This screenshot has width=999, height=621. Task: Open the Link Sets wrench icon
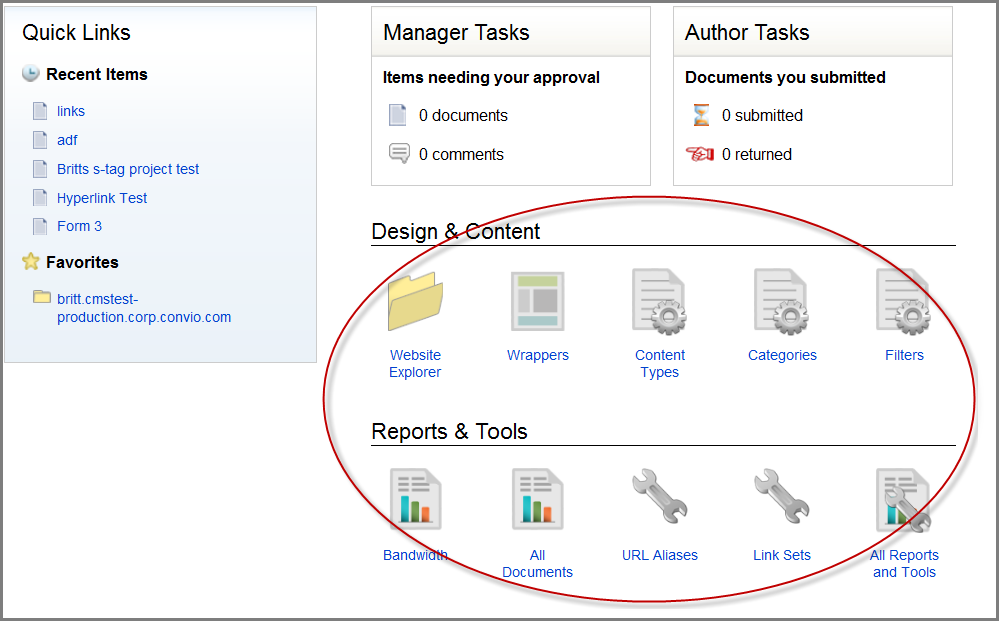click(782, 496)
